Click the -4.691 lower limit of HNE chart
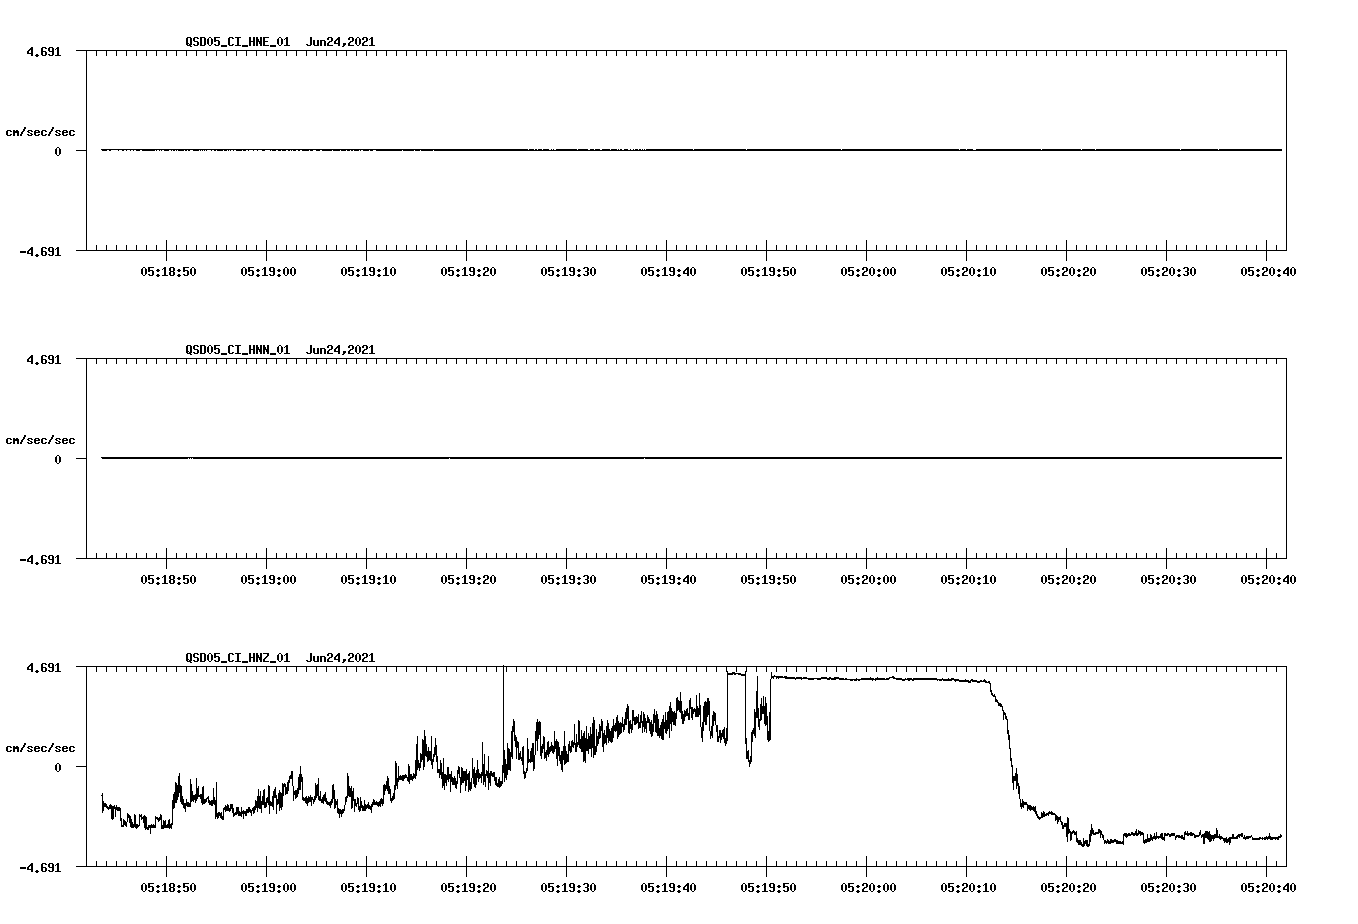1358x924 pixels. [40, 251]
